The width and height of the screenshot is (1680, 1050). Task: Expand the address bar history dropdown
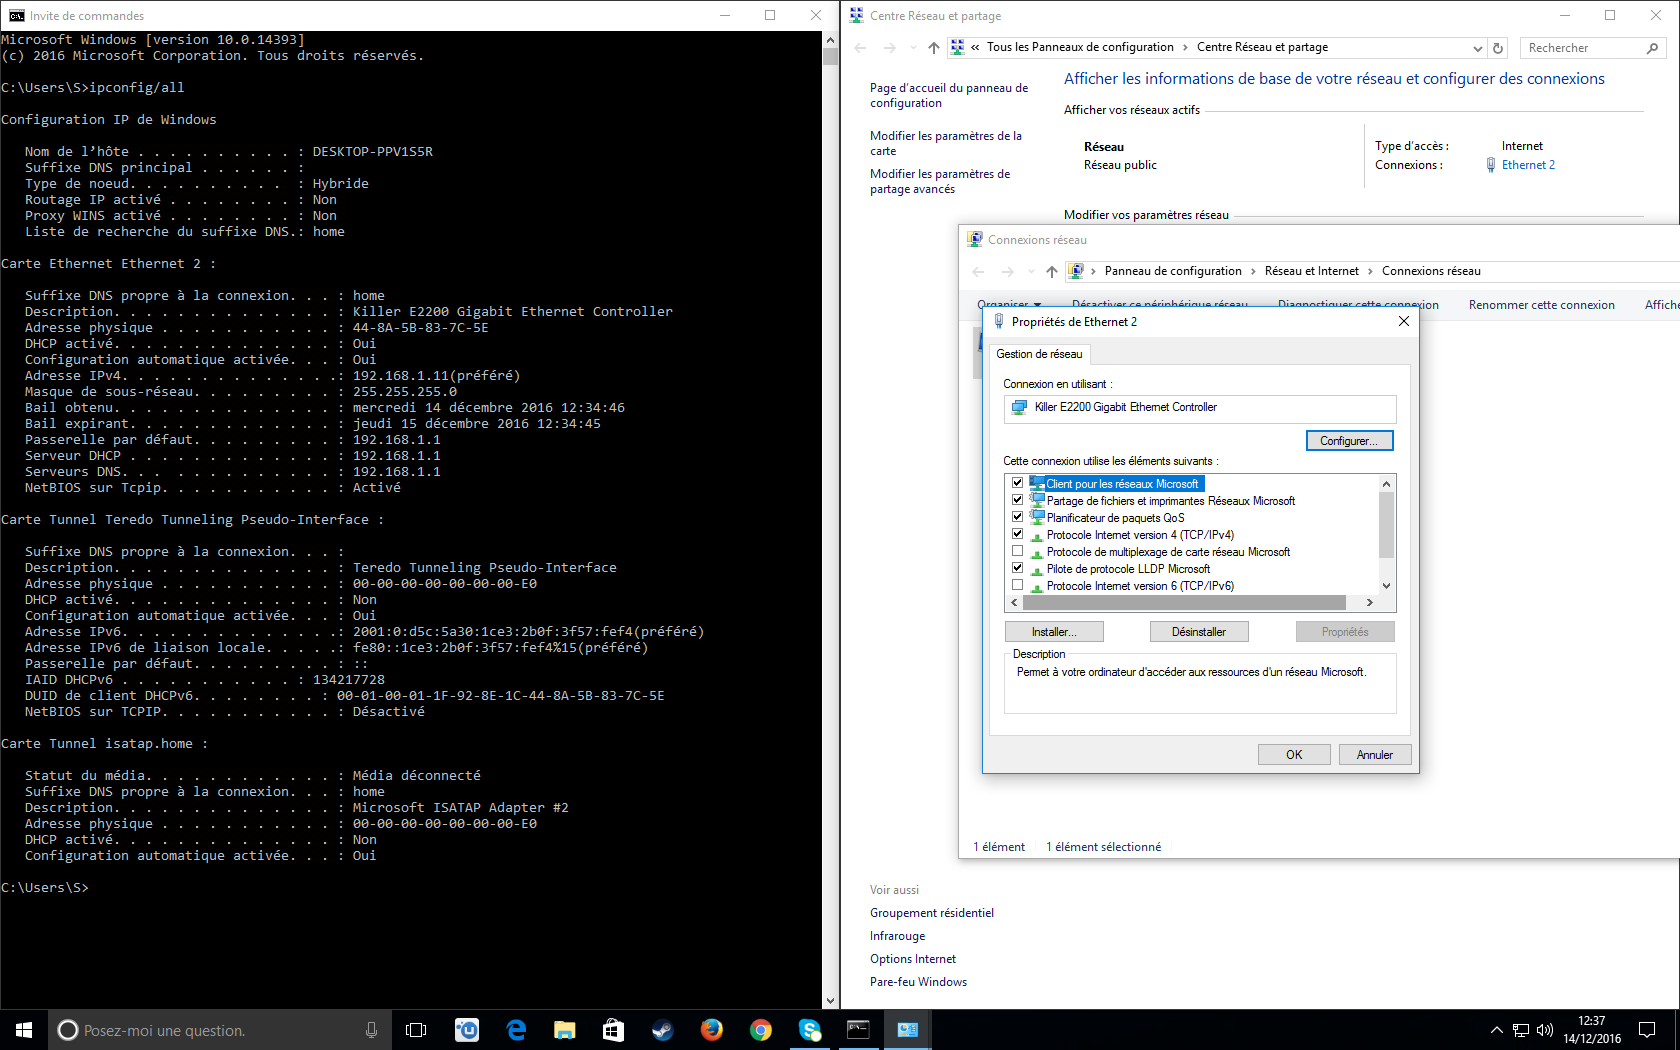pos(1477,48)
